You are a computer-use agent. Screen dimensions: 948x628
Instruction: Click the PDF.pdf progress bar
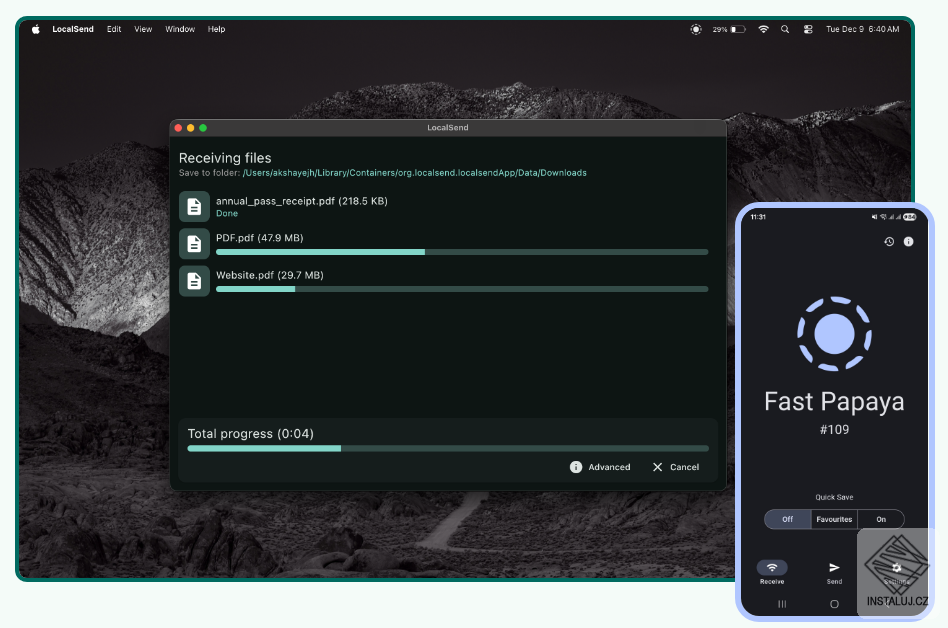point(462,252)
